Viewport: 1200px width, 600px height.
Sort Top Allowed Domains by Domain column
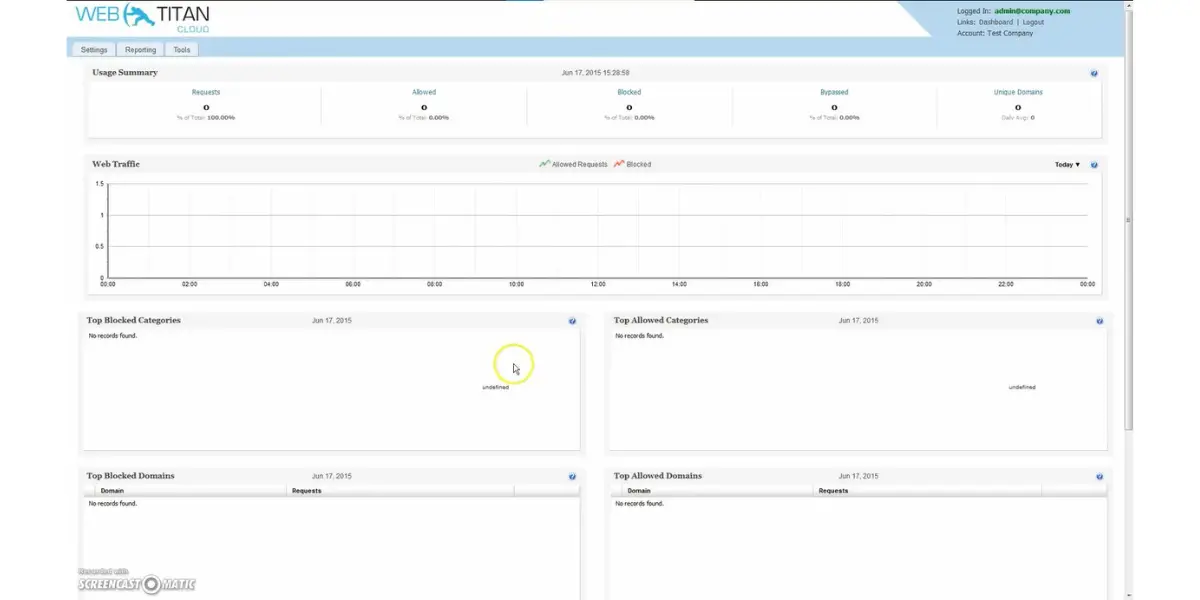pyautogui.click(x=715, y=491)
